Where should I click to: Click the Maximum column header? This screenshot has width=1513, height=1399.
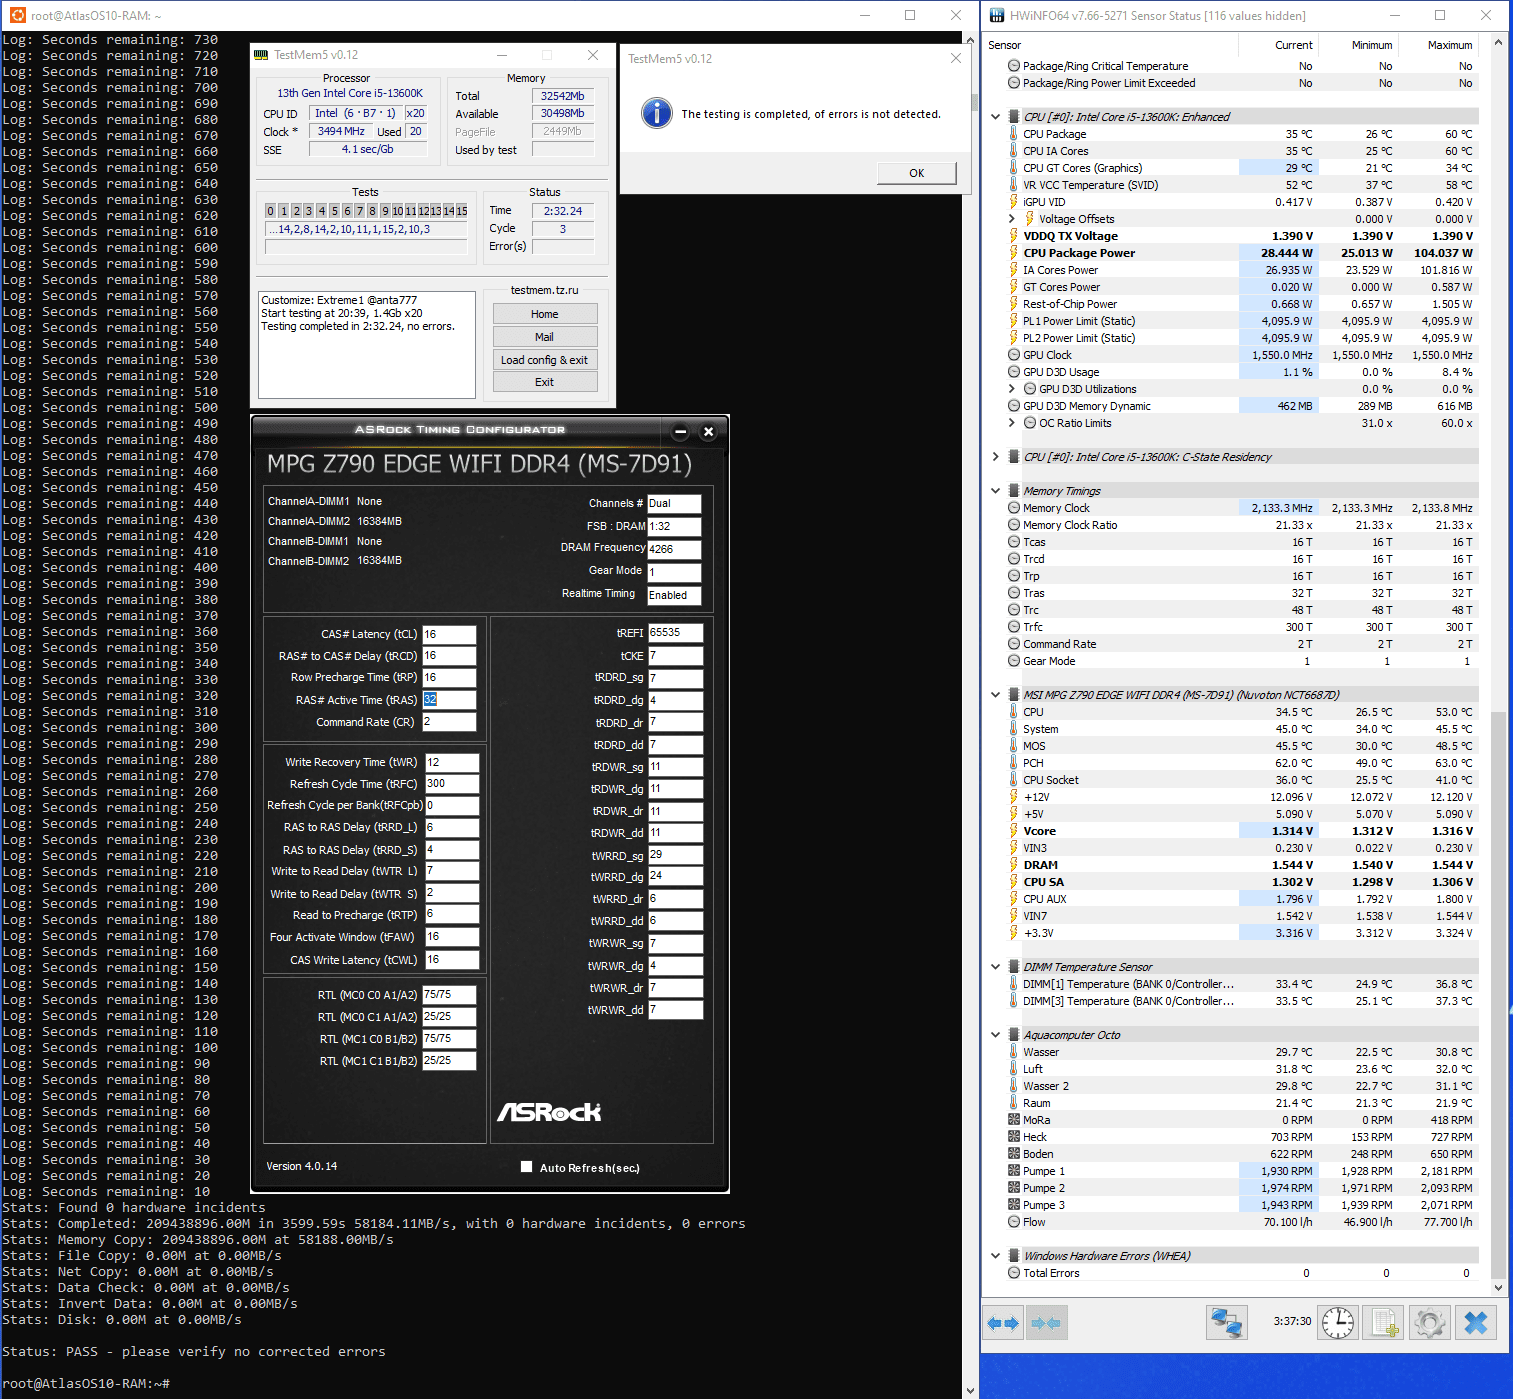pos(1438,45)
